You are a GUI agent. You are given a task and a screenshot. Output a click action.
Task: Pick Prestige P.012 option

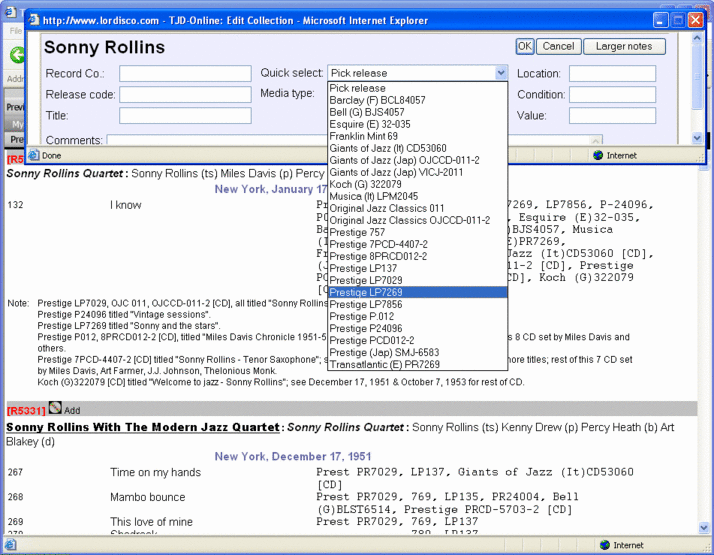(x=418, y=316)
